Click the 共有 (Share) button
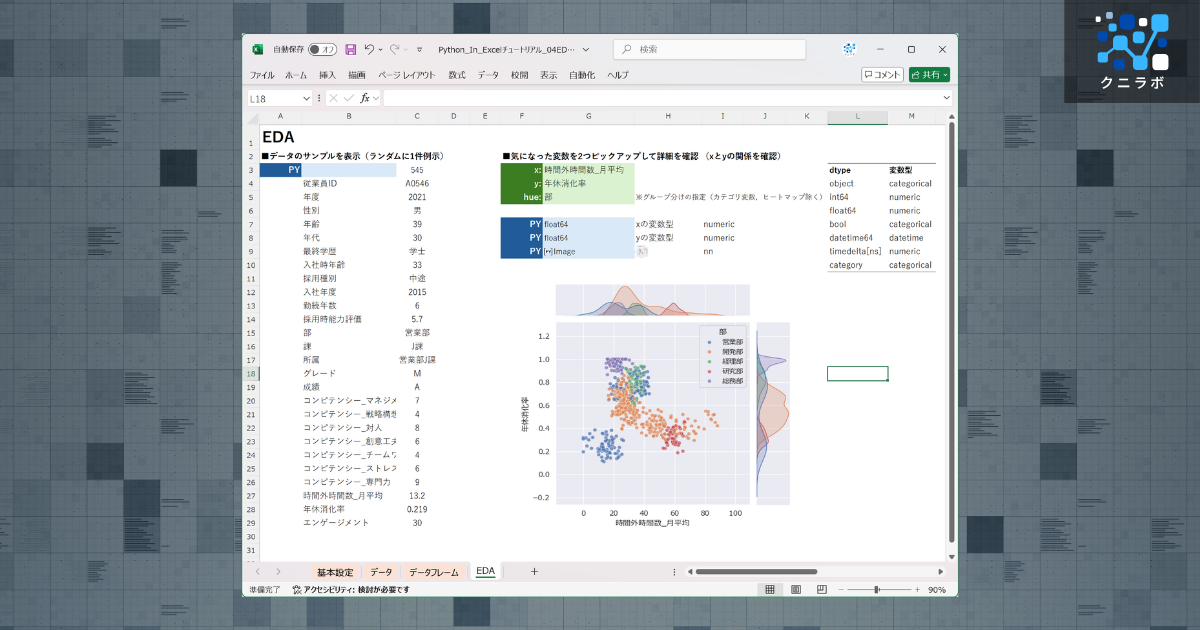Screen dimensions: 1200x630 (929, 74)
